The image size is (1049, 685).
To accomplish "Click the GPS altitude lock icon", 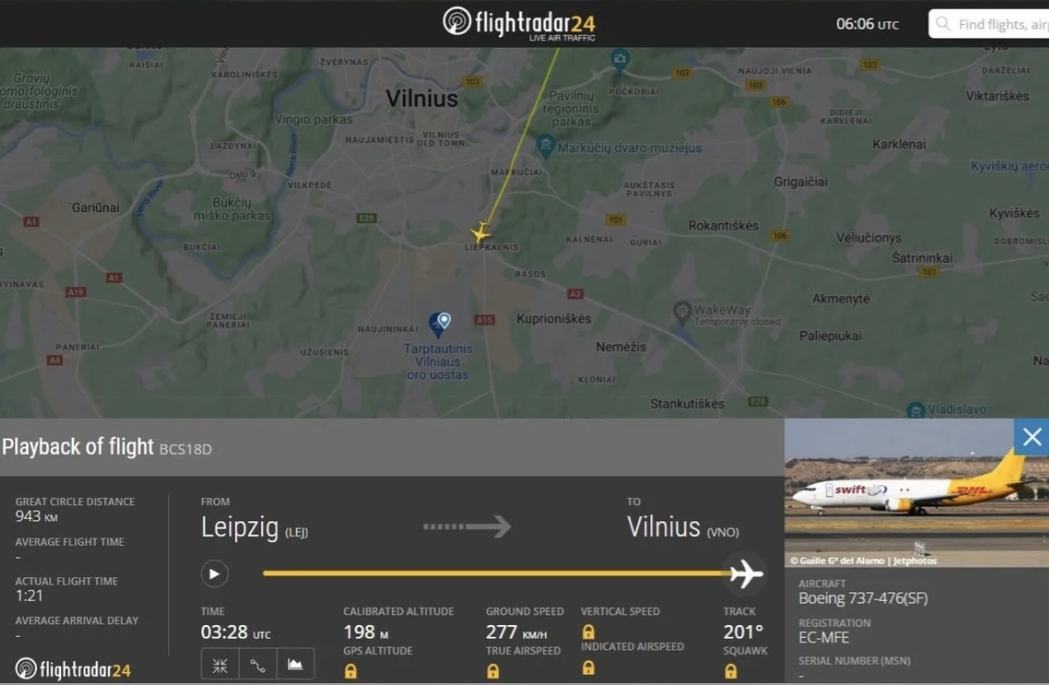I will tap(351, 671).
